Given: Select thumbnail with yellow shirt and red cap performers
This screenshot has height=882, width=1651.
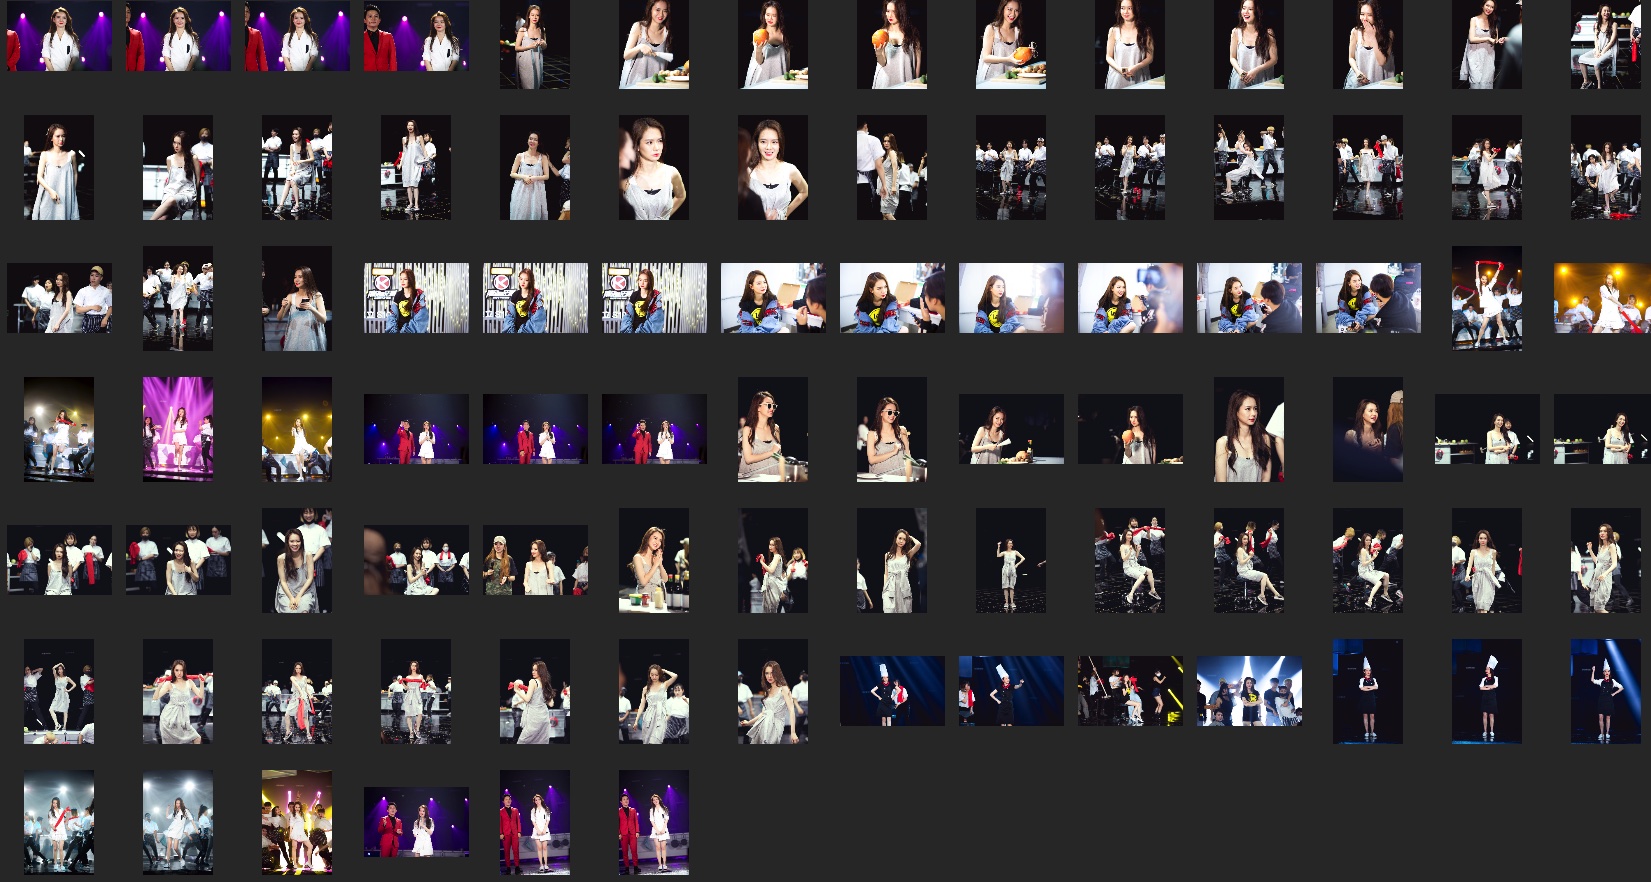Looking at the screenshot, I should (x=1130, y=691).
